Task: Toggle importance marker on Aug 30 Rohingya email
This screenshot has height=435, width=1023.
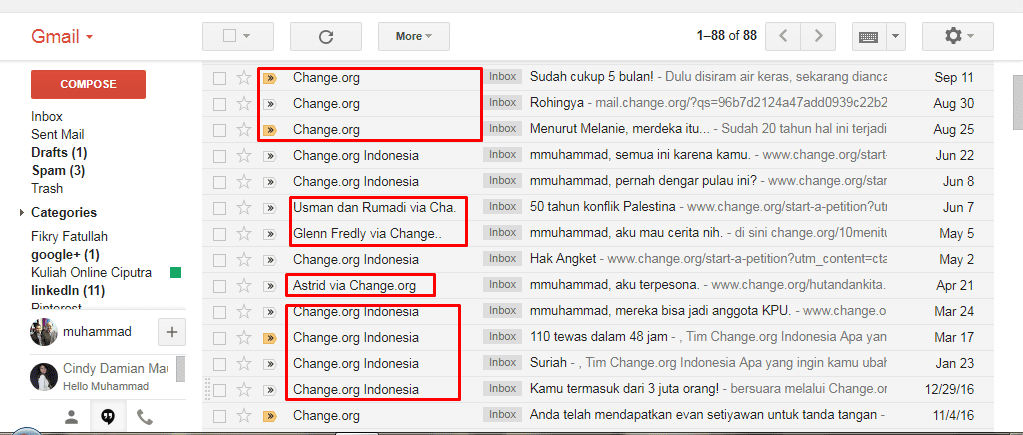Action: (269, 104)
